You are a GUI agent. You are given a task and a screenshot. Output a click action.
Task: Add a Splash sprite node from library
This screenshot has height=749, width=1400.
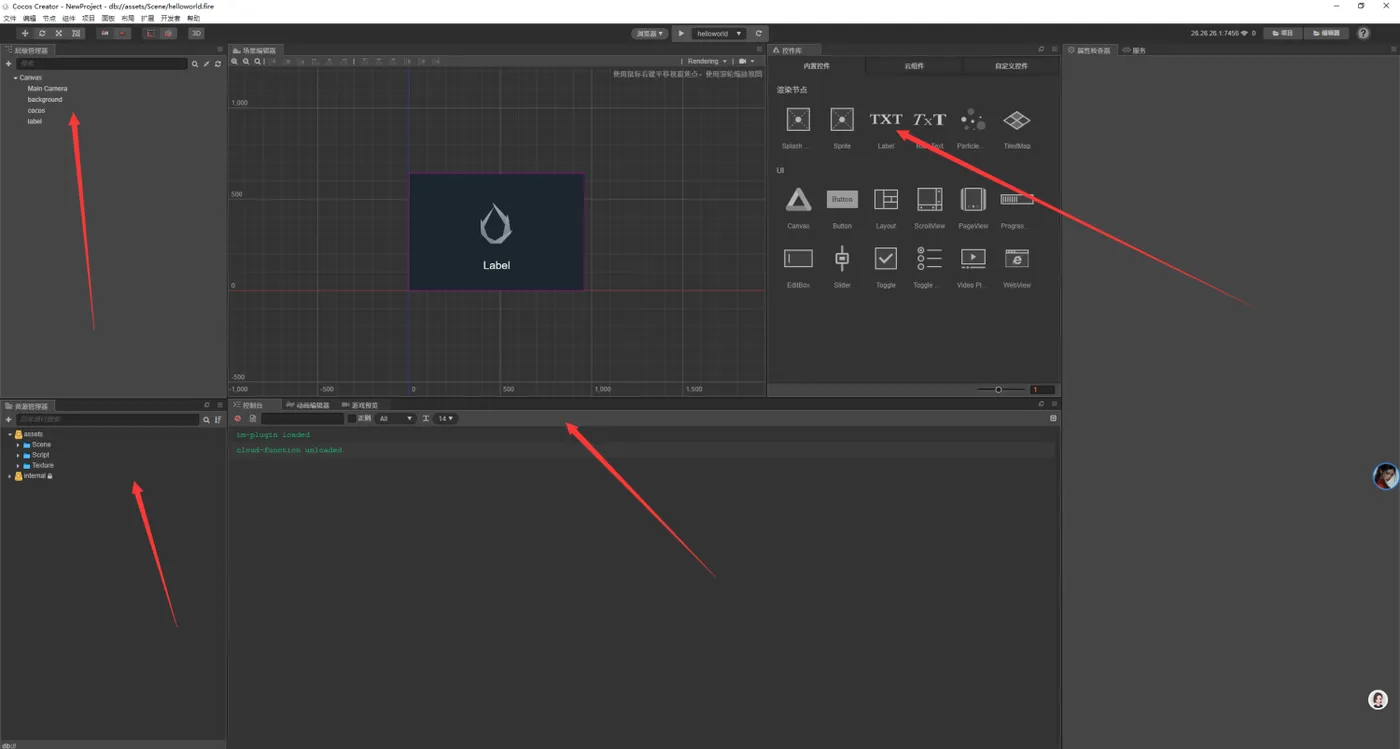tap(798, 120)
